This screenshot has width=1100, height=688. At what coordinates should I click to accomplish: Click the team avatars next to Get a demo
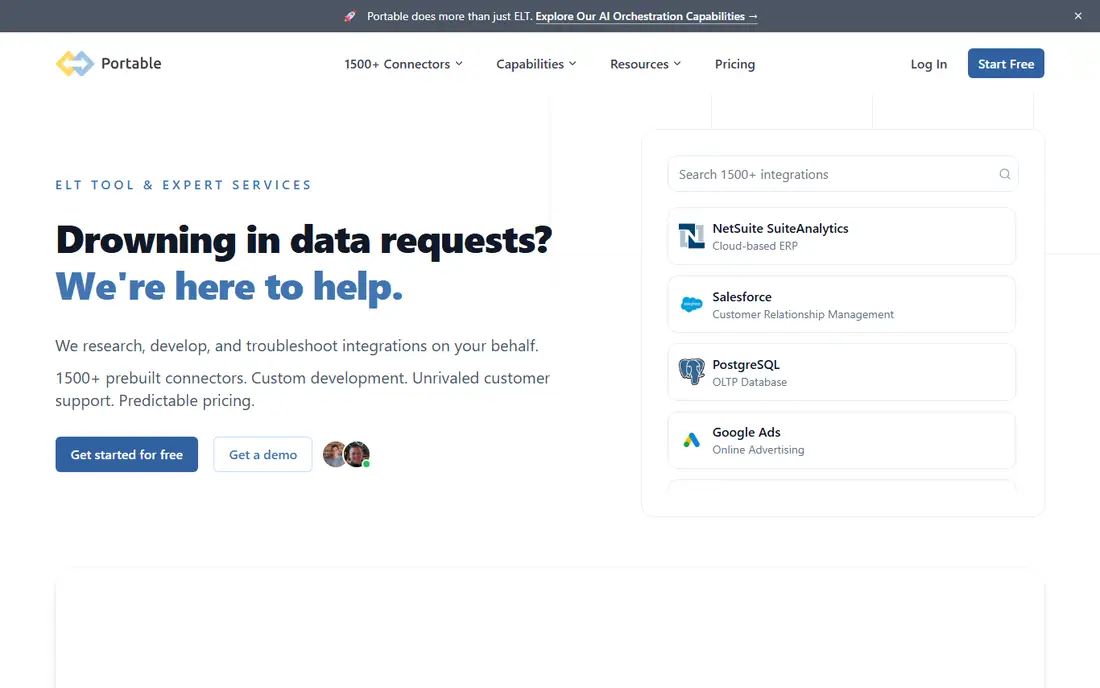click(347, 454)
